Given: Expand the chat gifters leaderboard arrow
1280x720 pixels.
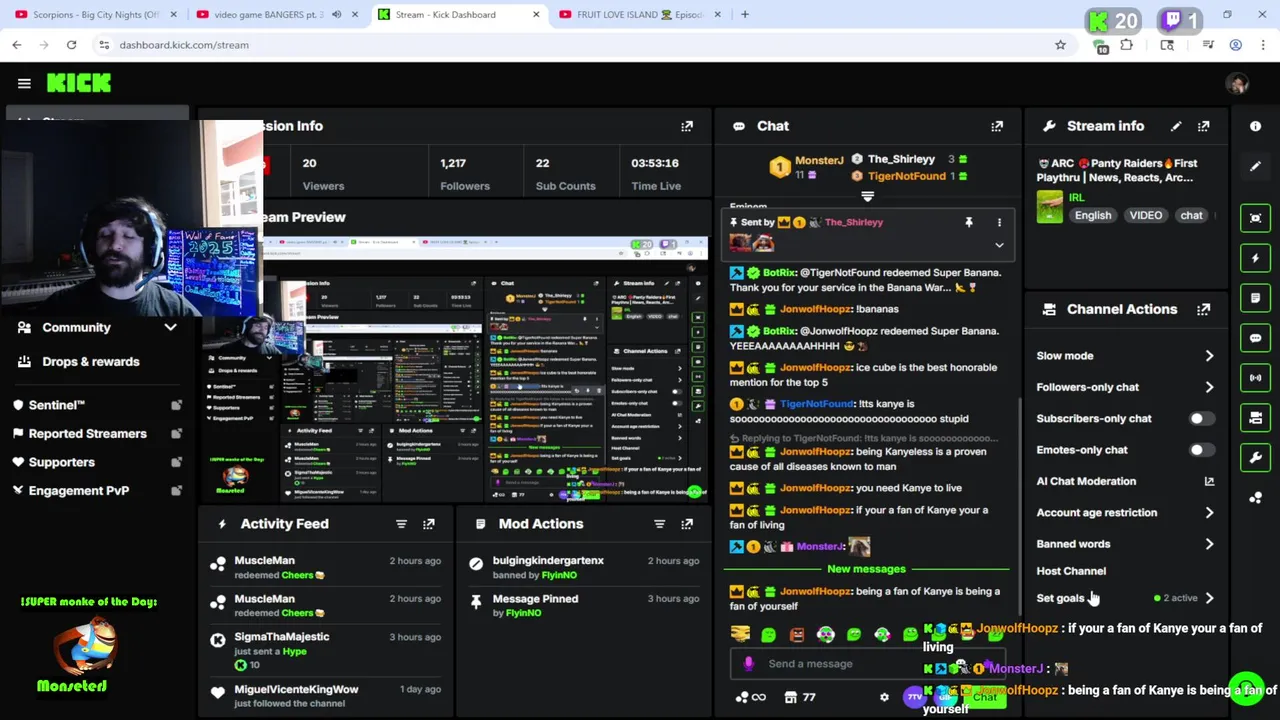Looking at the screenshot, I should (x=867, y=196).
